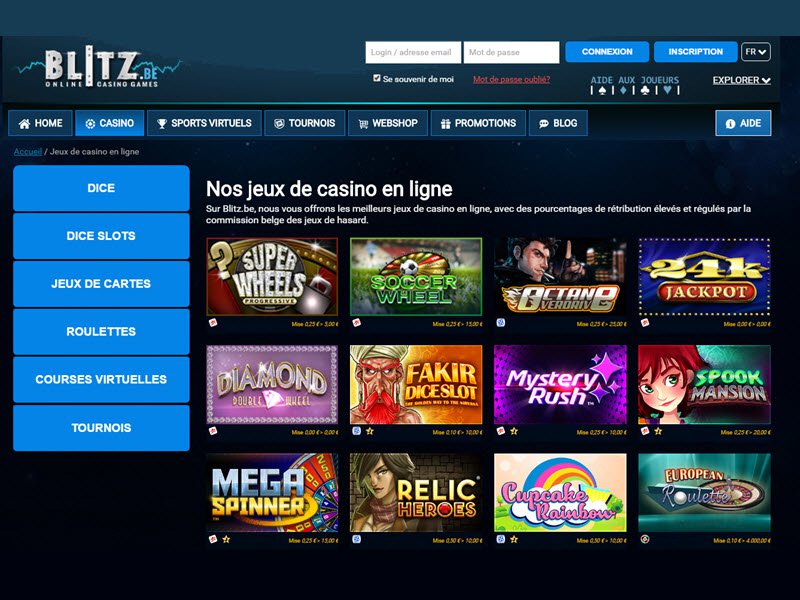
Task: Open the Tournois navigation tab
Action: pos(305,123)
